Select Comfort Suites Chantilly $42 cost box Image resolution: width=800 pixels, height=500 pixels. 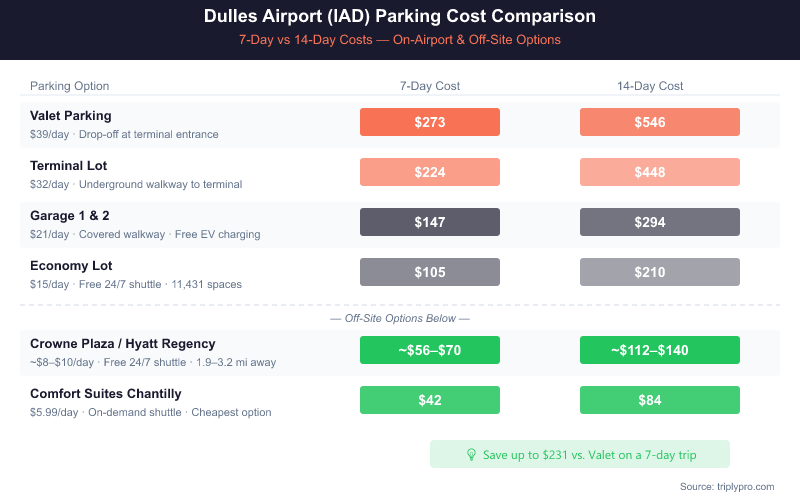pos(430,400)
